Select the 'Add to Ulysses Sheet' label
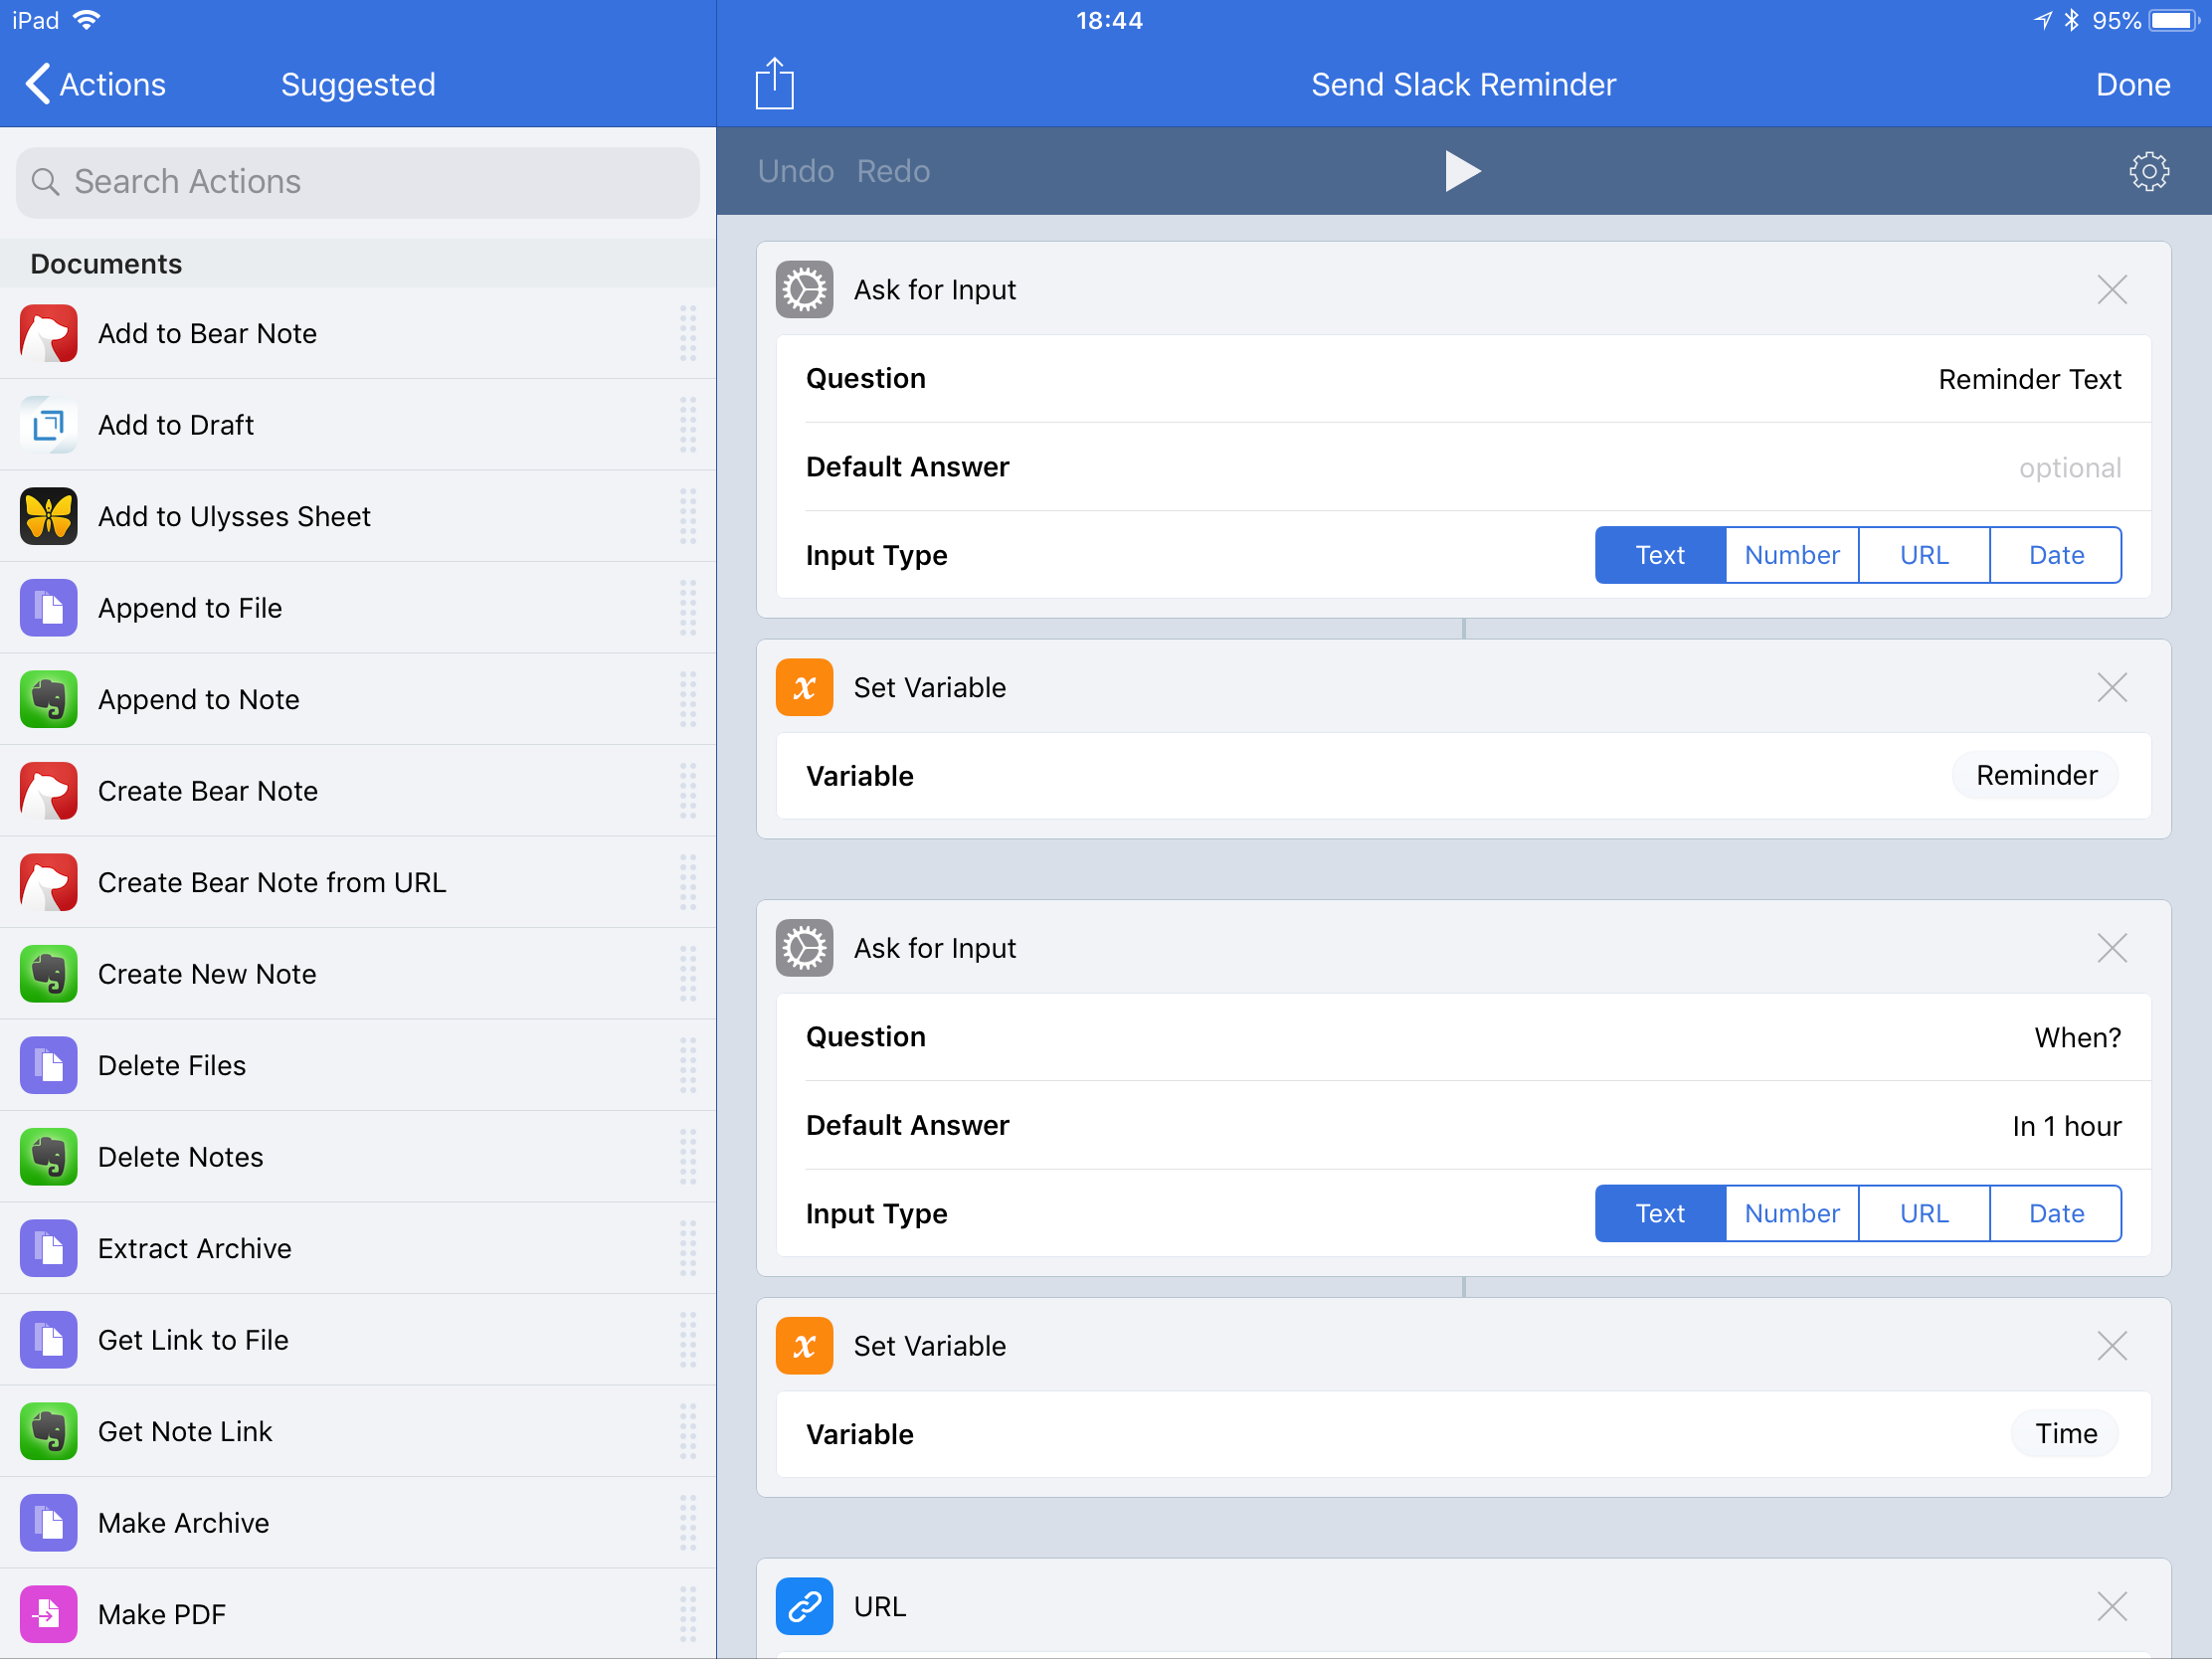The image size is (2212, 1659). point(234,516)
